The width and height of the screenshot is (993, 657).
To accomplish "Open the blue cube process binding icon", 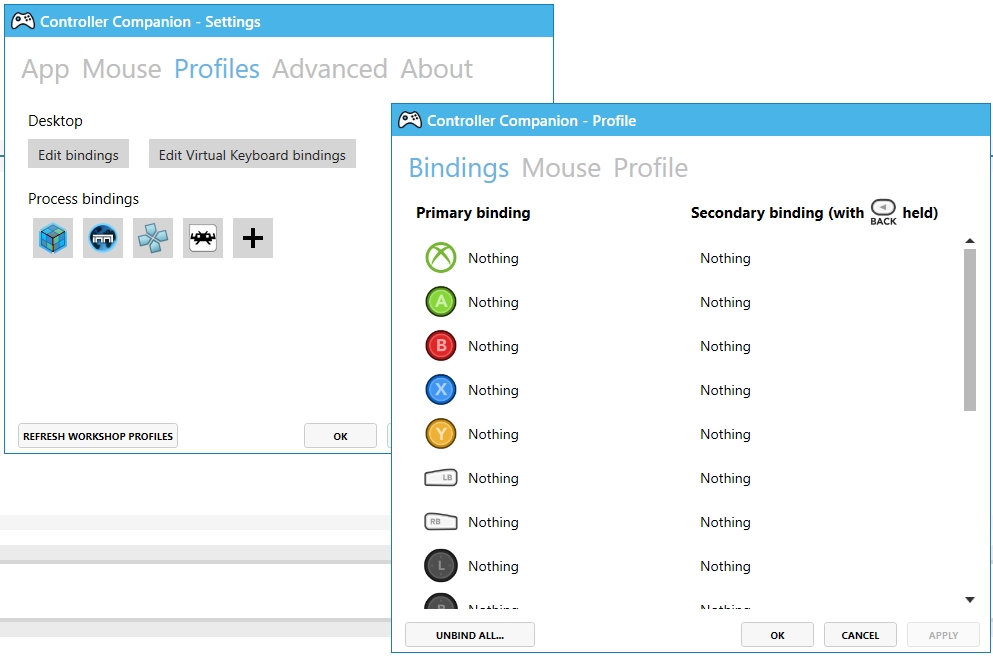I will click(x=53, y=238).
